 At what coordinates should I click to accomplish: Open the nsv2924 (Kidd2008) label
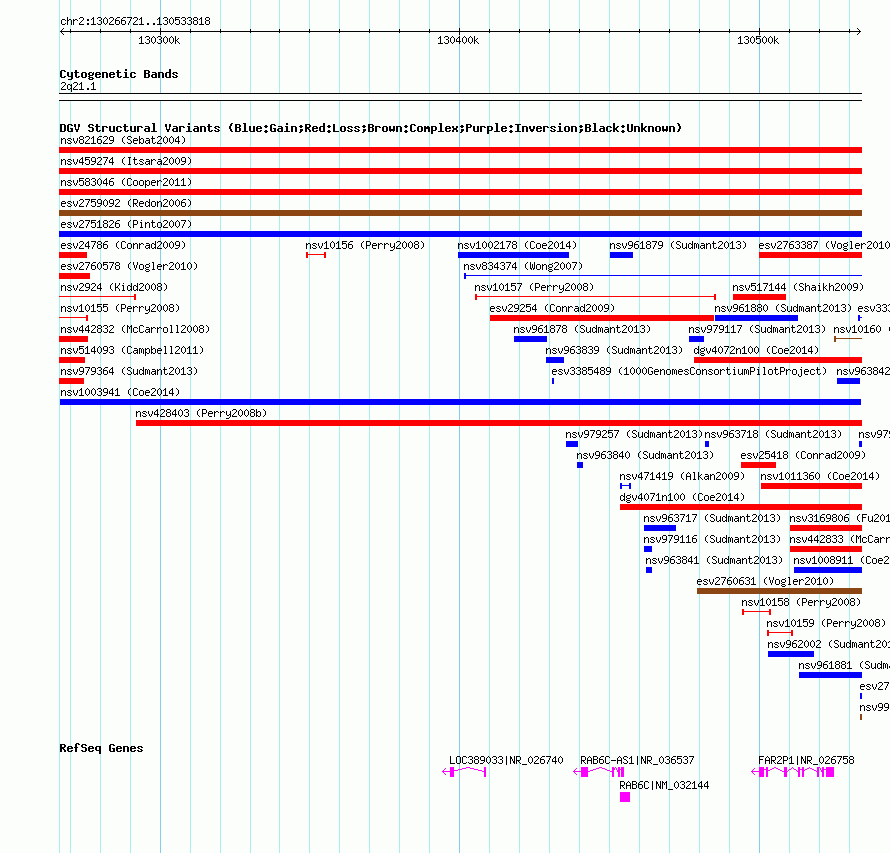coord(114,287)
